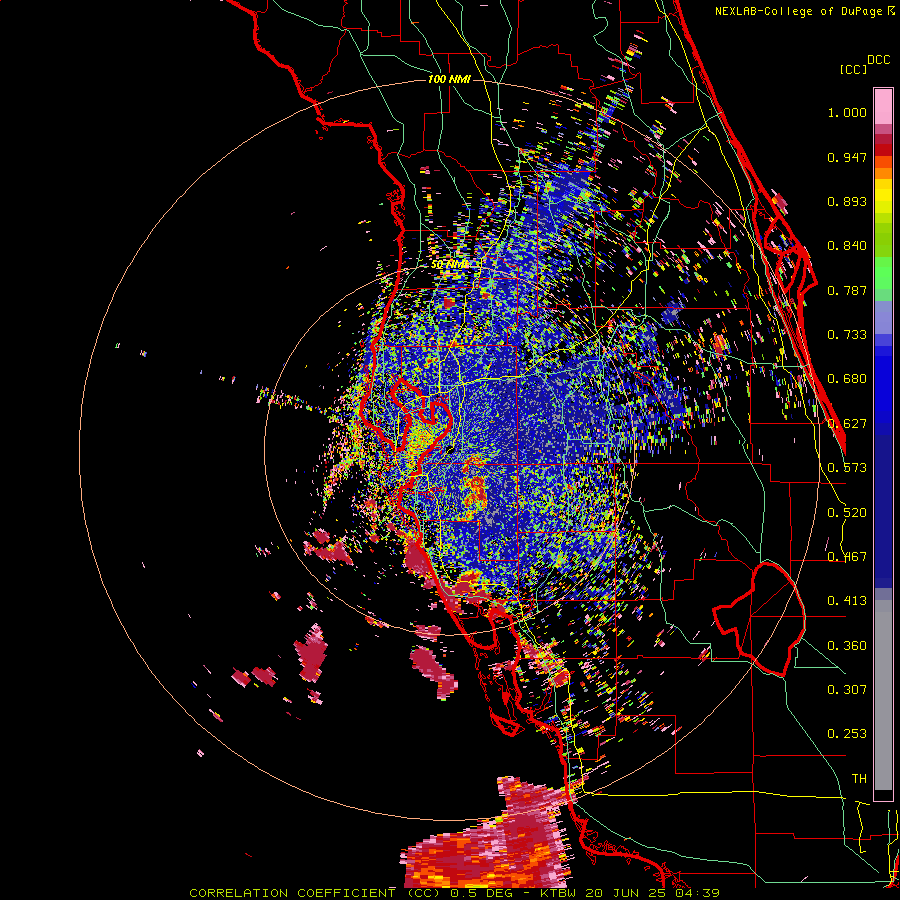This screenshot has width=900, height=900.
Task: Click the "TH" threshold label
Action: (x=859, y=779)
